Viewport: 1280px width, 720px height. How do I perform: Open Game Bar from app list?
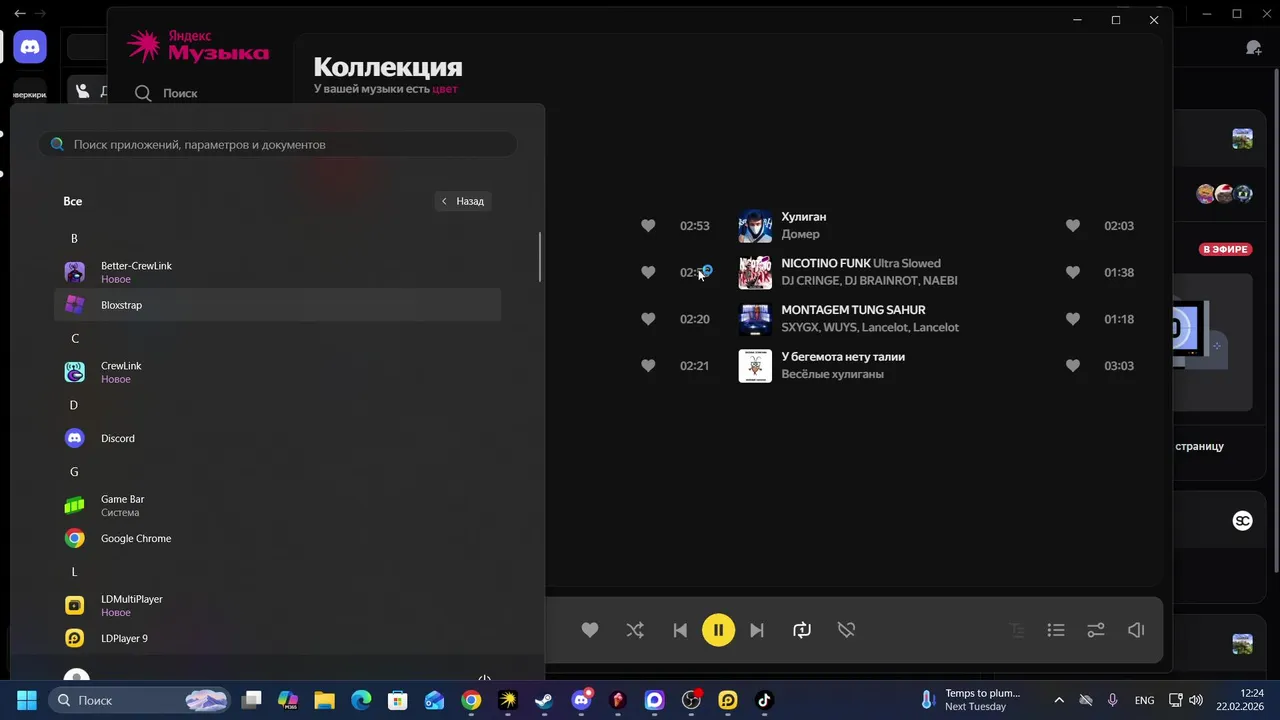[277, 505]
